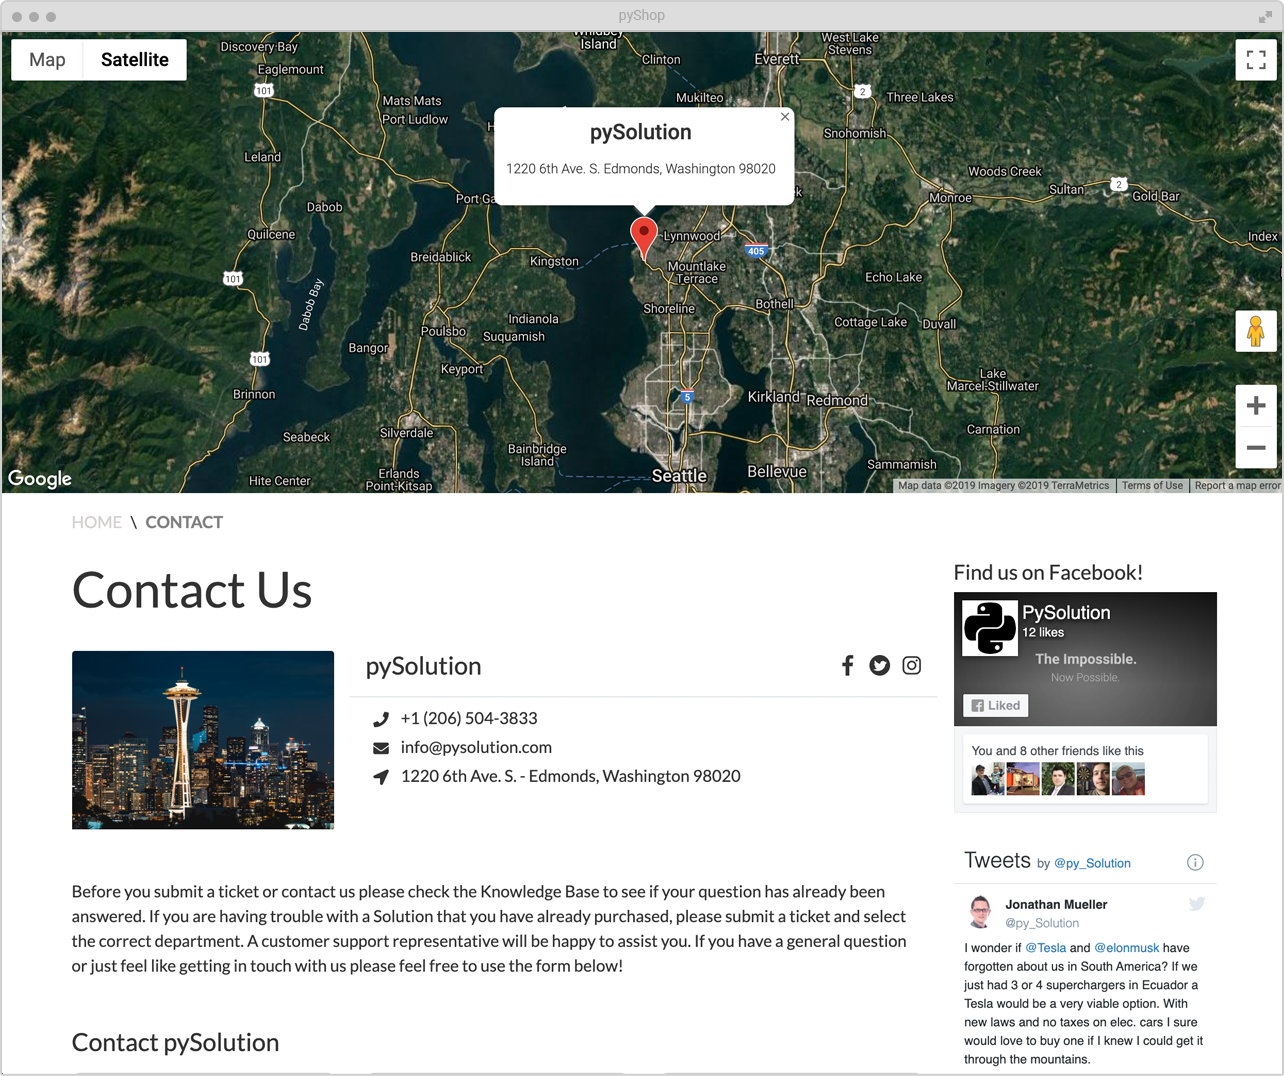Click the @elonmusk mention in tweet
Viewport: 1284px width, 1076px height.
(1126, 948)
